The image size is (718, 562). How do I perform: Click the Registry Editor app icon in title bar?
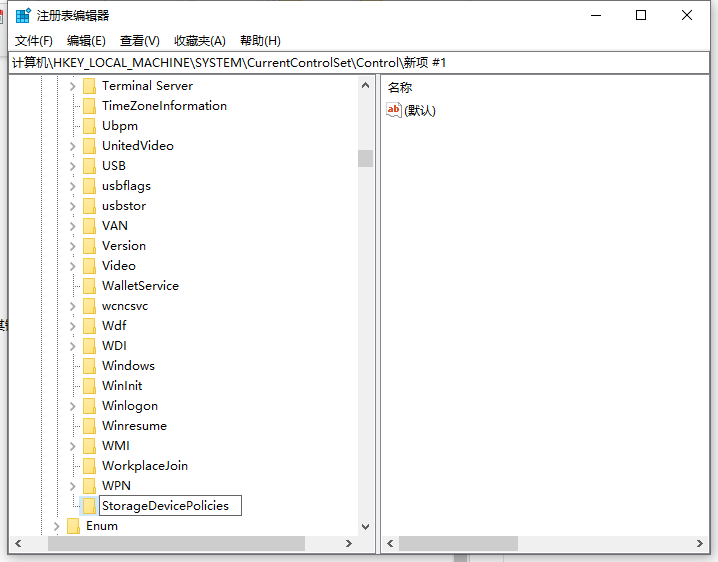[x=23, y=15]
